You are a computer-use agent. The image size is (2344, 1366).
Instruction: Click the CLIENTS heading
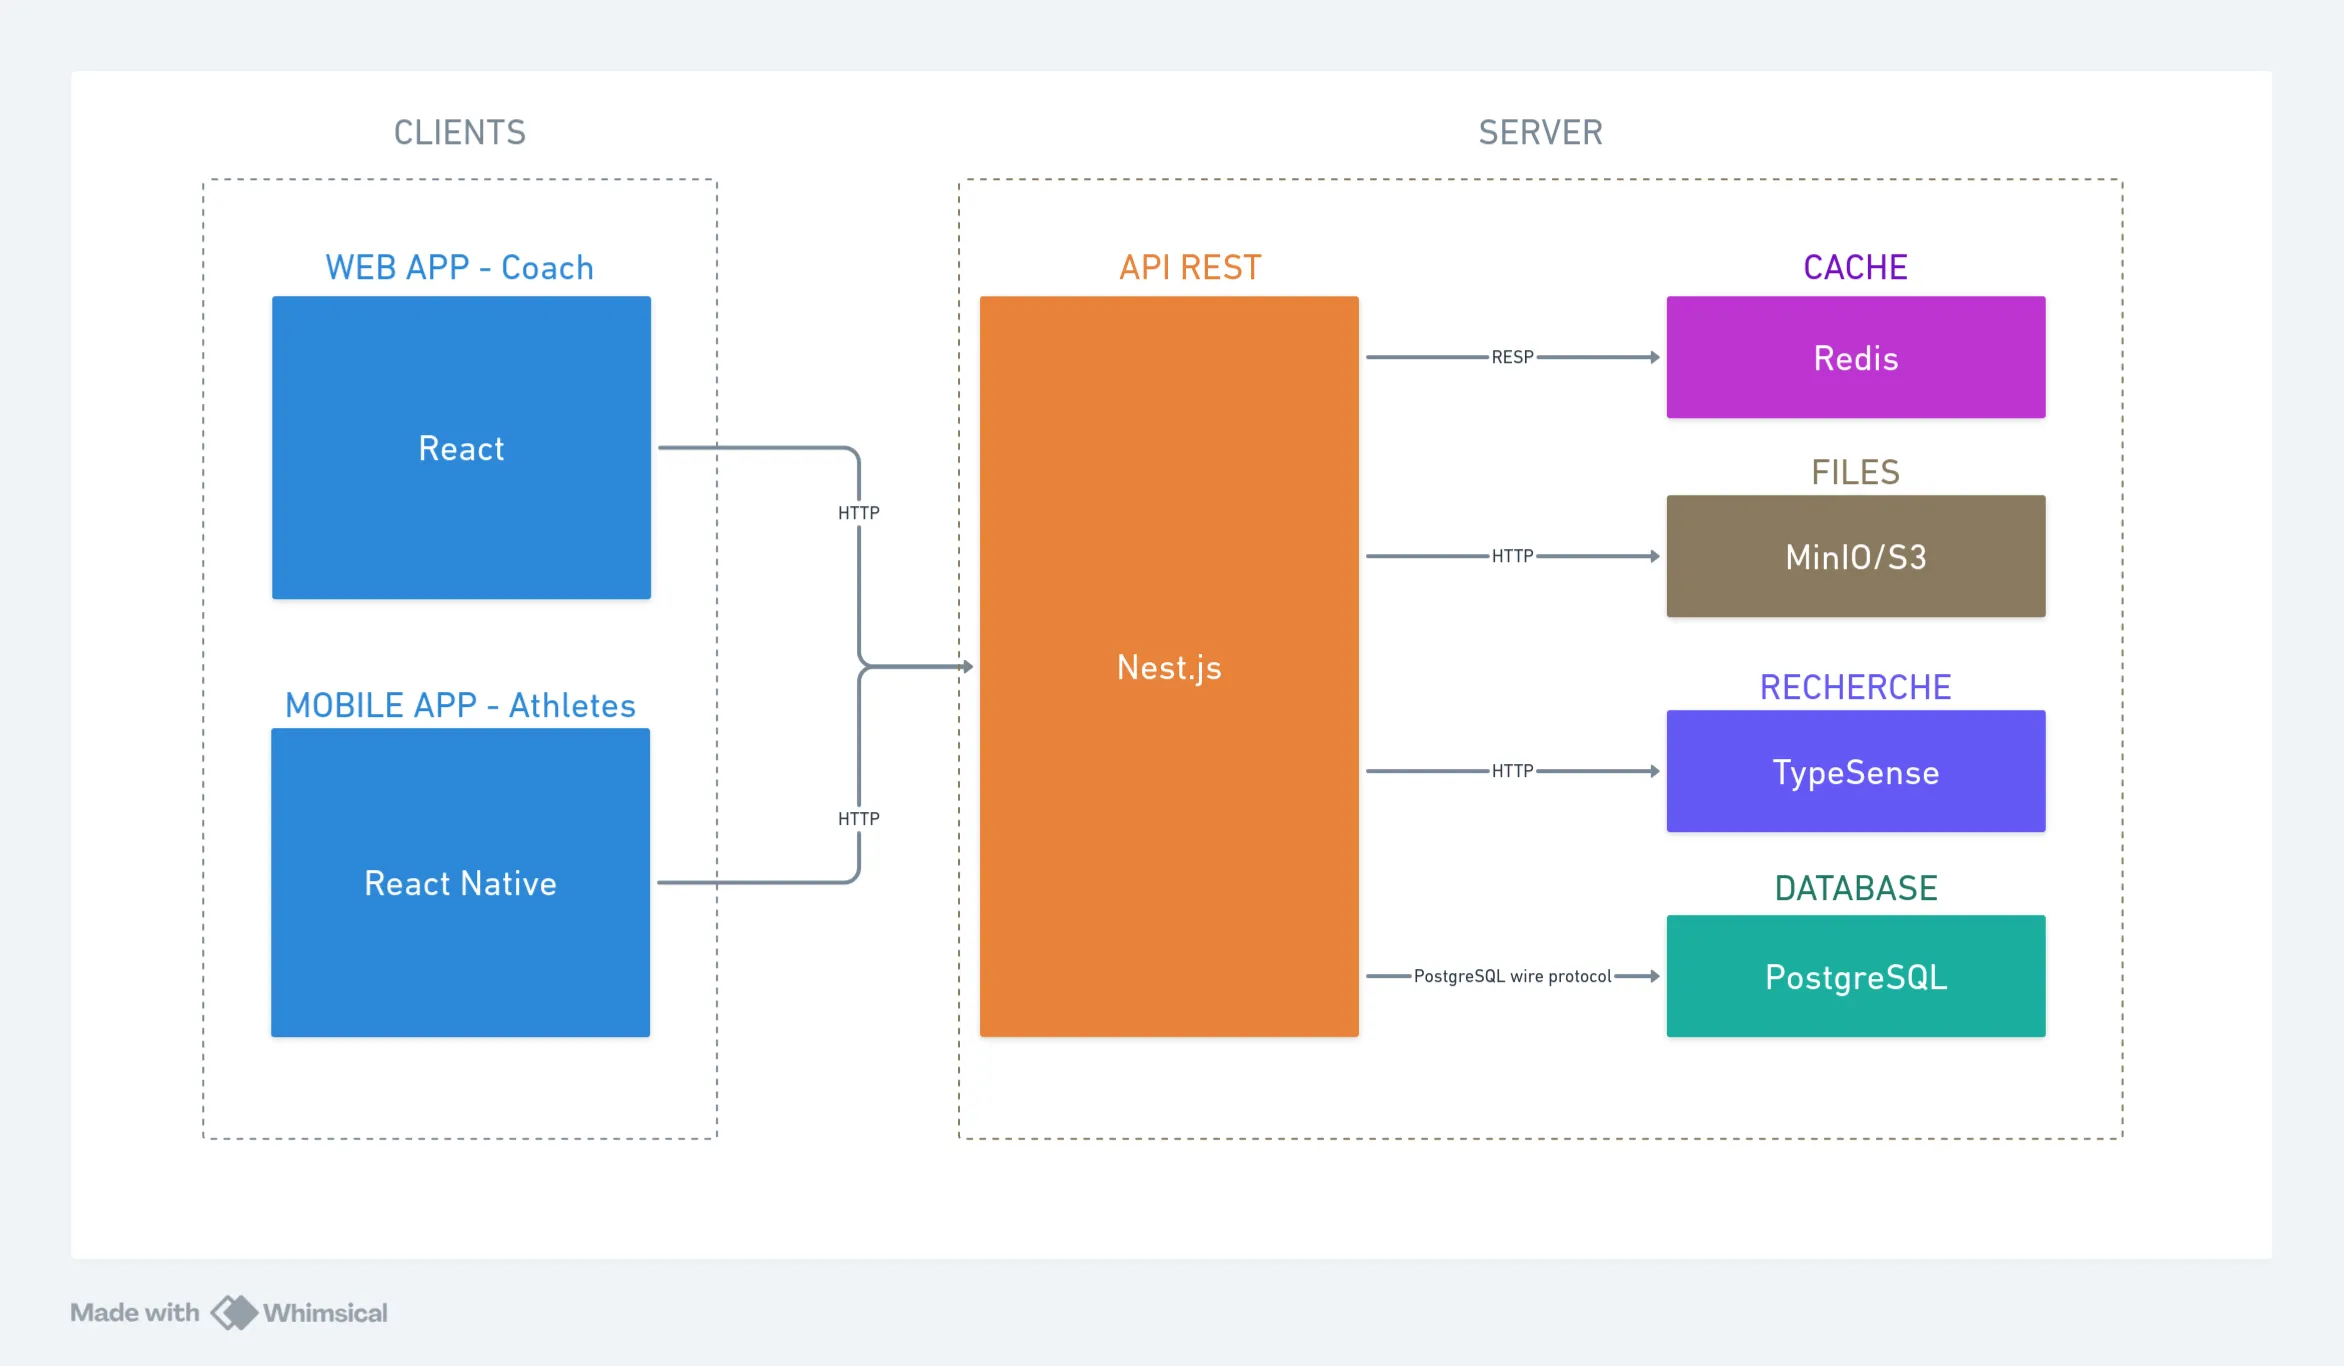(460, 132)
